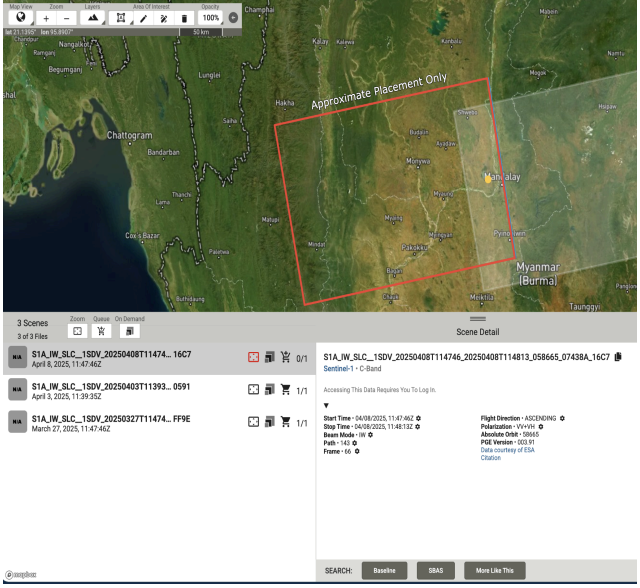Copy the scene name using copy icon
The width and height of the screenshot is (640, 588).
619,357
